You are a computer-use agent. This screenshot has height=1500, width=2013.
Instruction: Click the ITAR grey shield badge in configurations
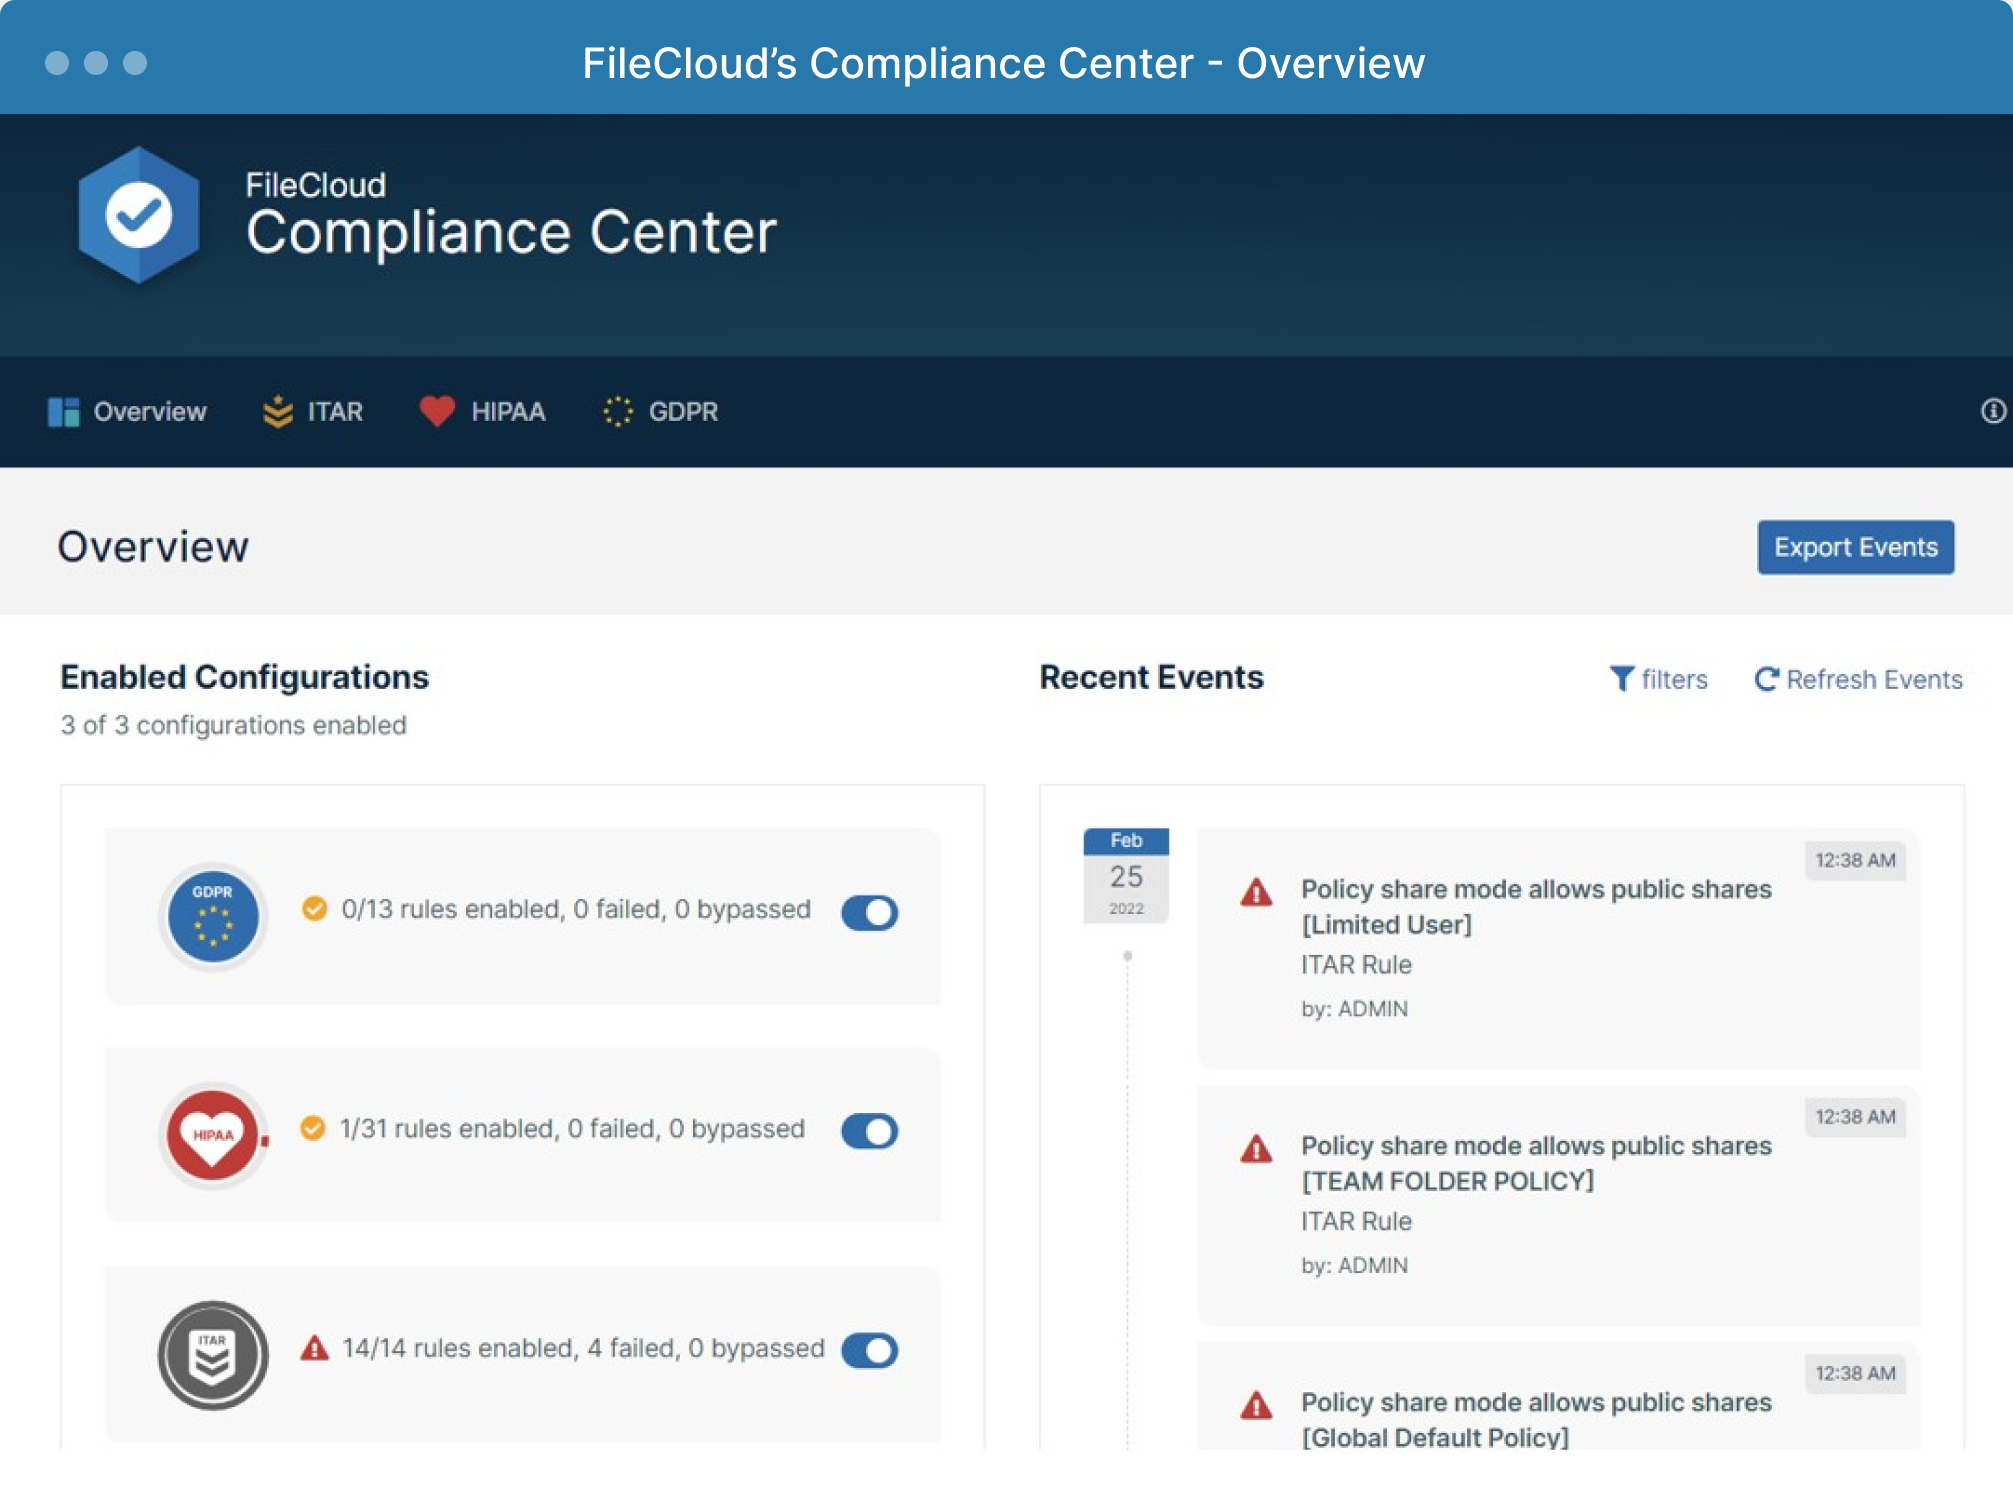[213, 1355]
